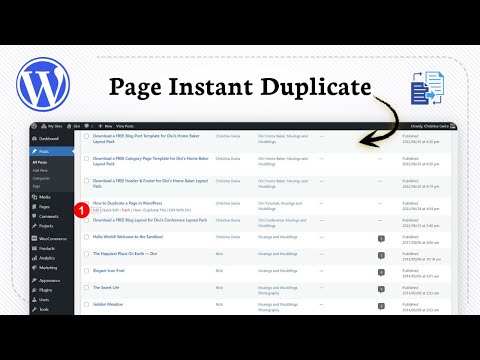This screenshot has width=480, height=360.
Task: Click the comments bubble in admin bar
Action: pos(88,126)
